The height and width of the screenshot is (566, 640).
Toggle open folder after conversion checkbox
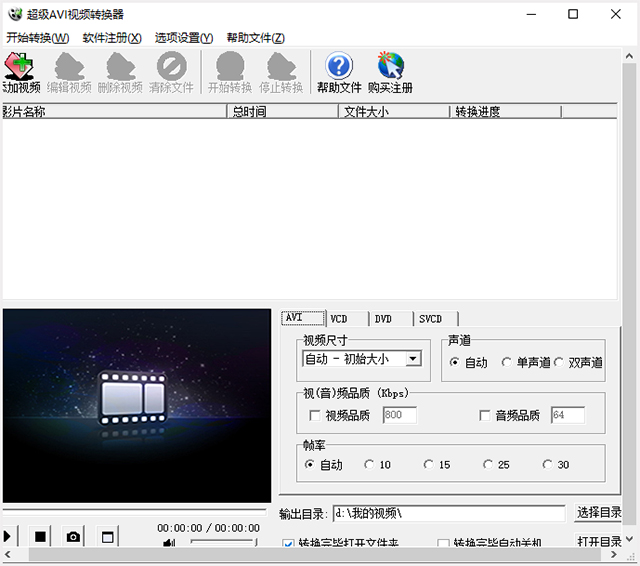click(x=288, y=543)
